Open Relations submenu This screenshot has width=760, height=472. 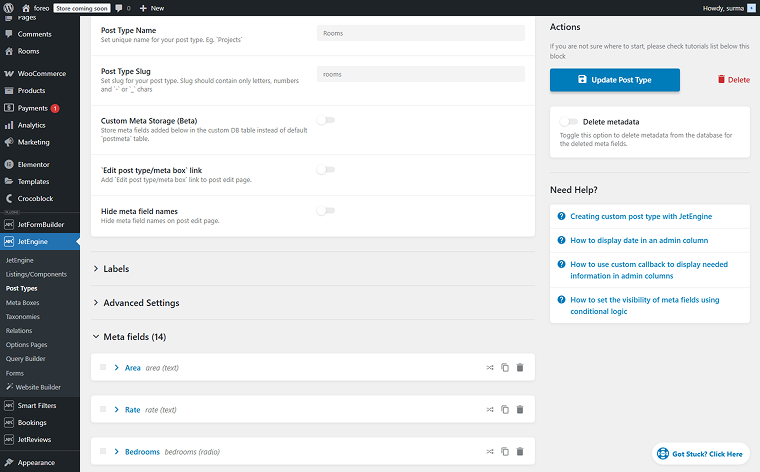point(19,330)
